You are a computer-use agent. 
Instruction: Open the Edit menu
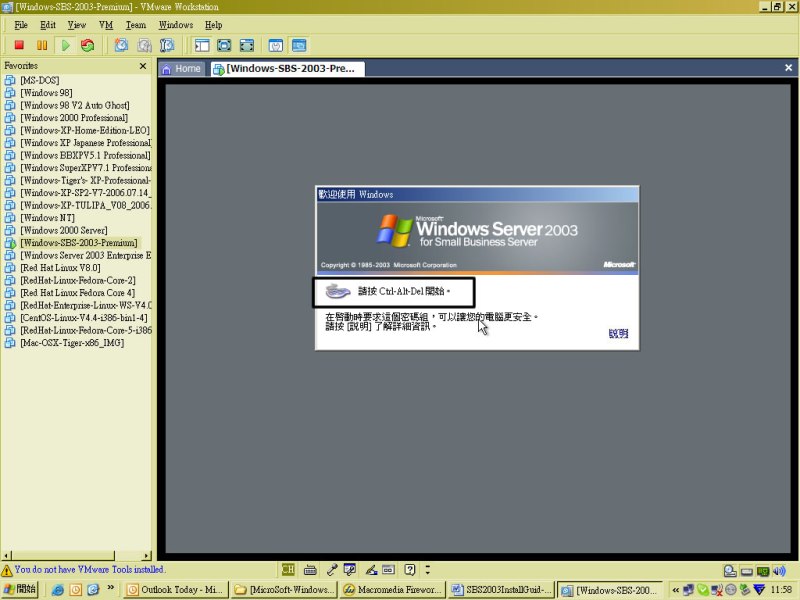48,25
